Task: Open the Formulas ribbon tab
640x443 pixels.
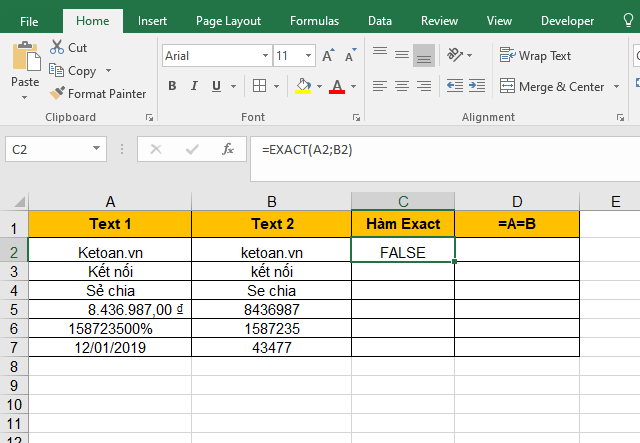Action: pos(314,20)
